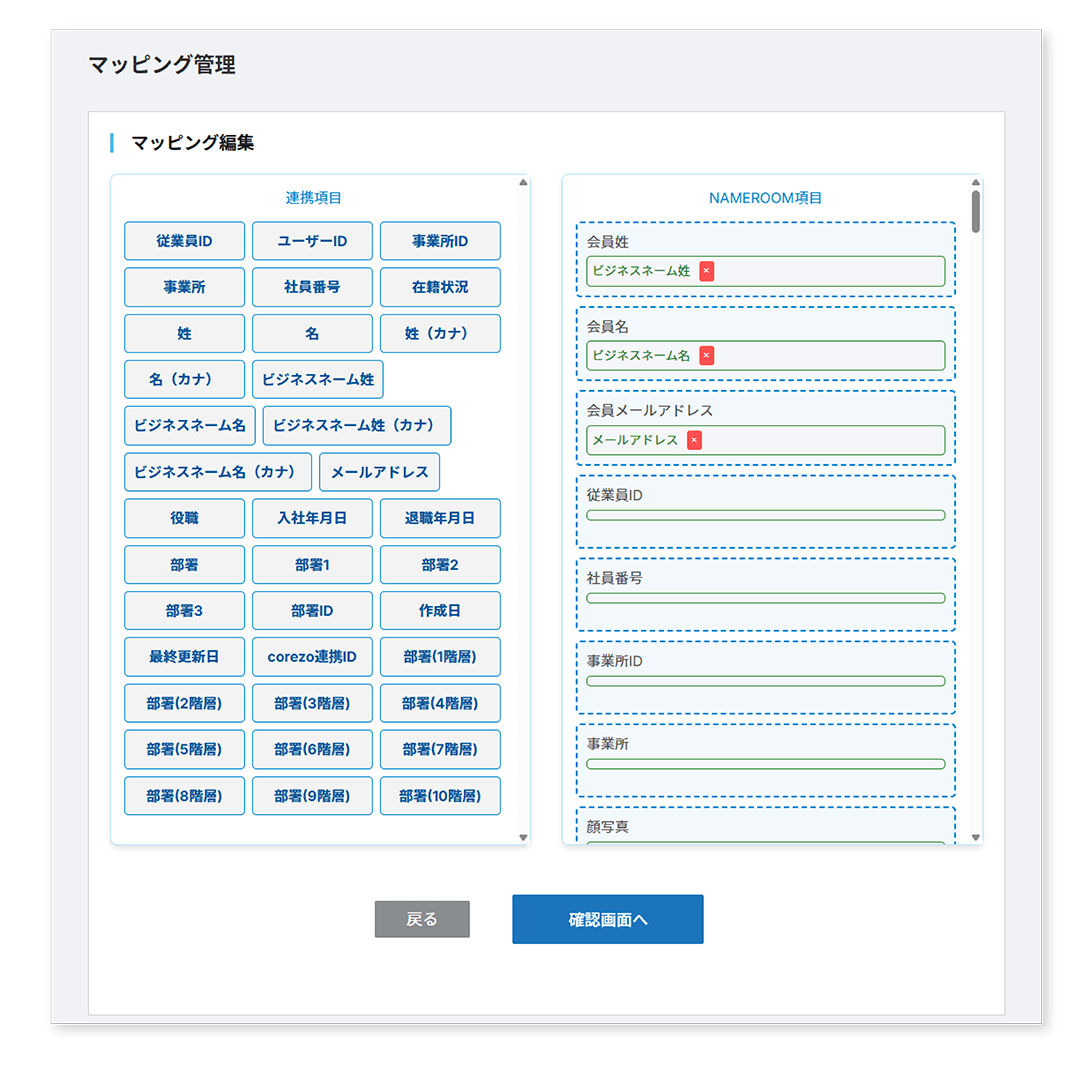Viewport: 1092px width, 1080px height.
Task: Click the 役職 chip
Action: coord(184,518)
